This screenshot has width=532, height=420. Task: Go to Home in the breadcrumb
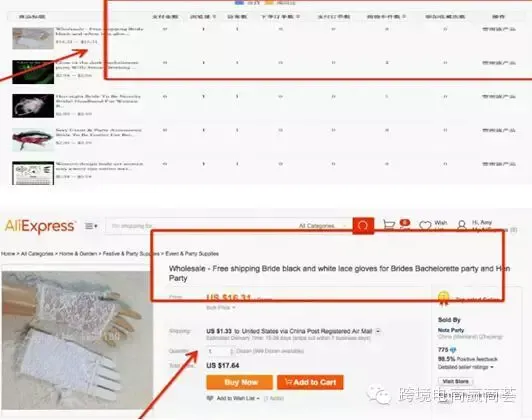8,254
